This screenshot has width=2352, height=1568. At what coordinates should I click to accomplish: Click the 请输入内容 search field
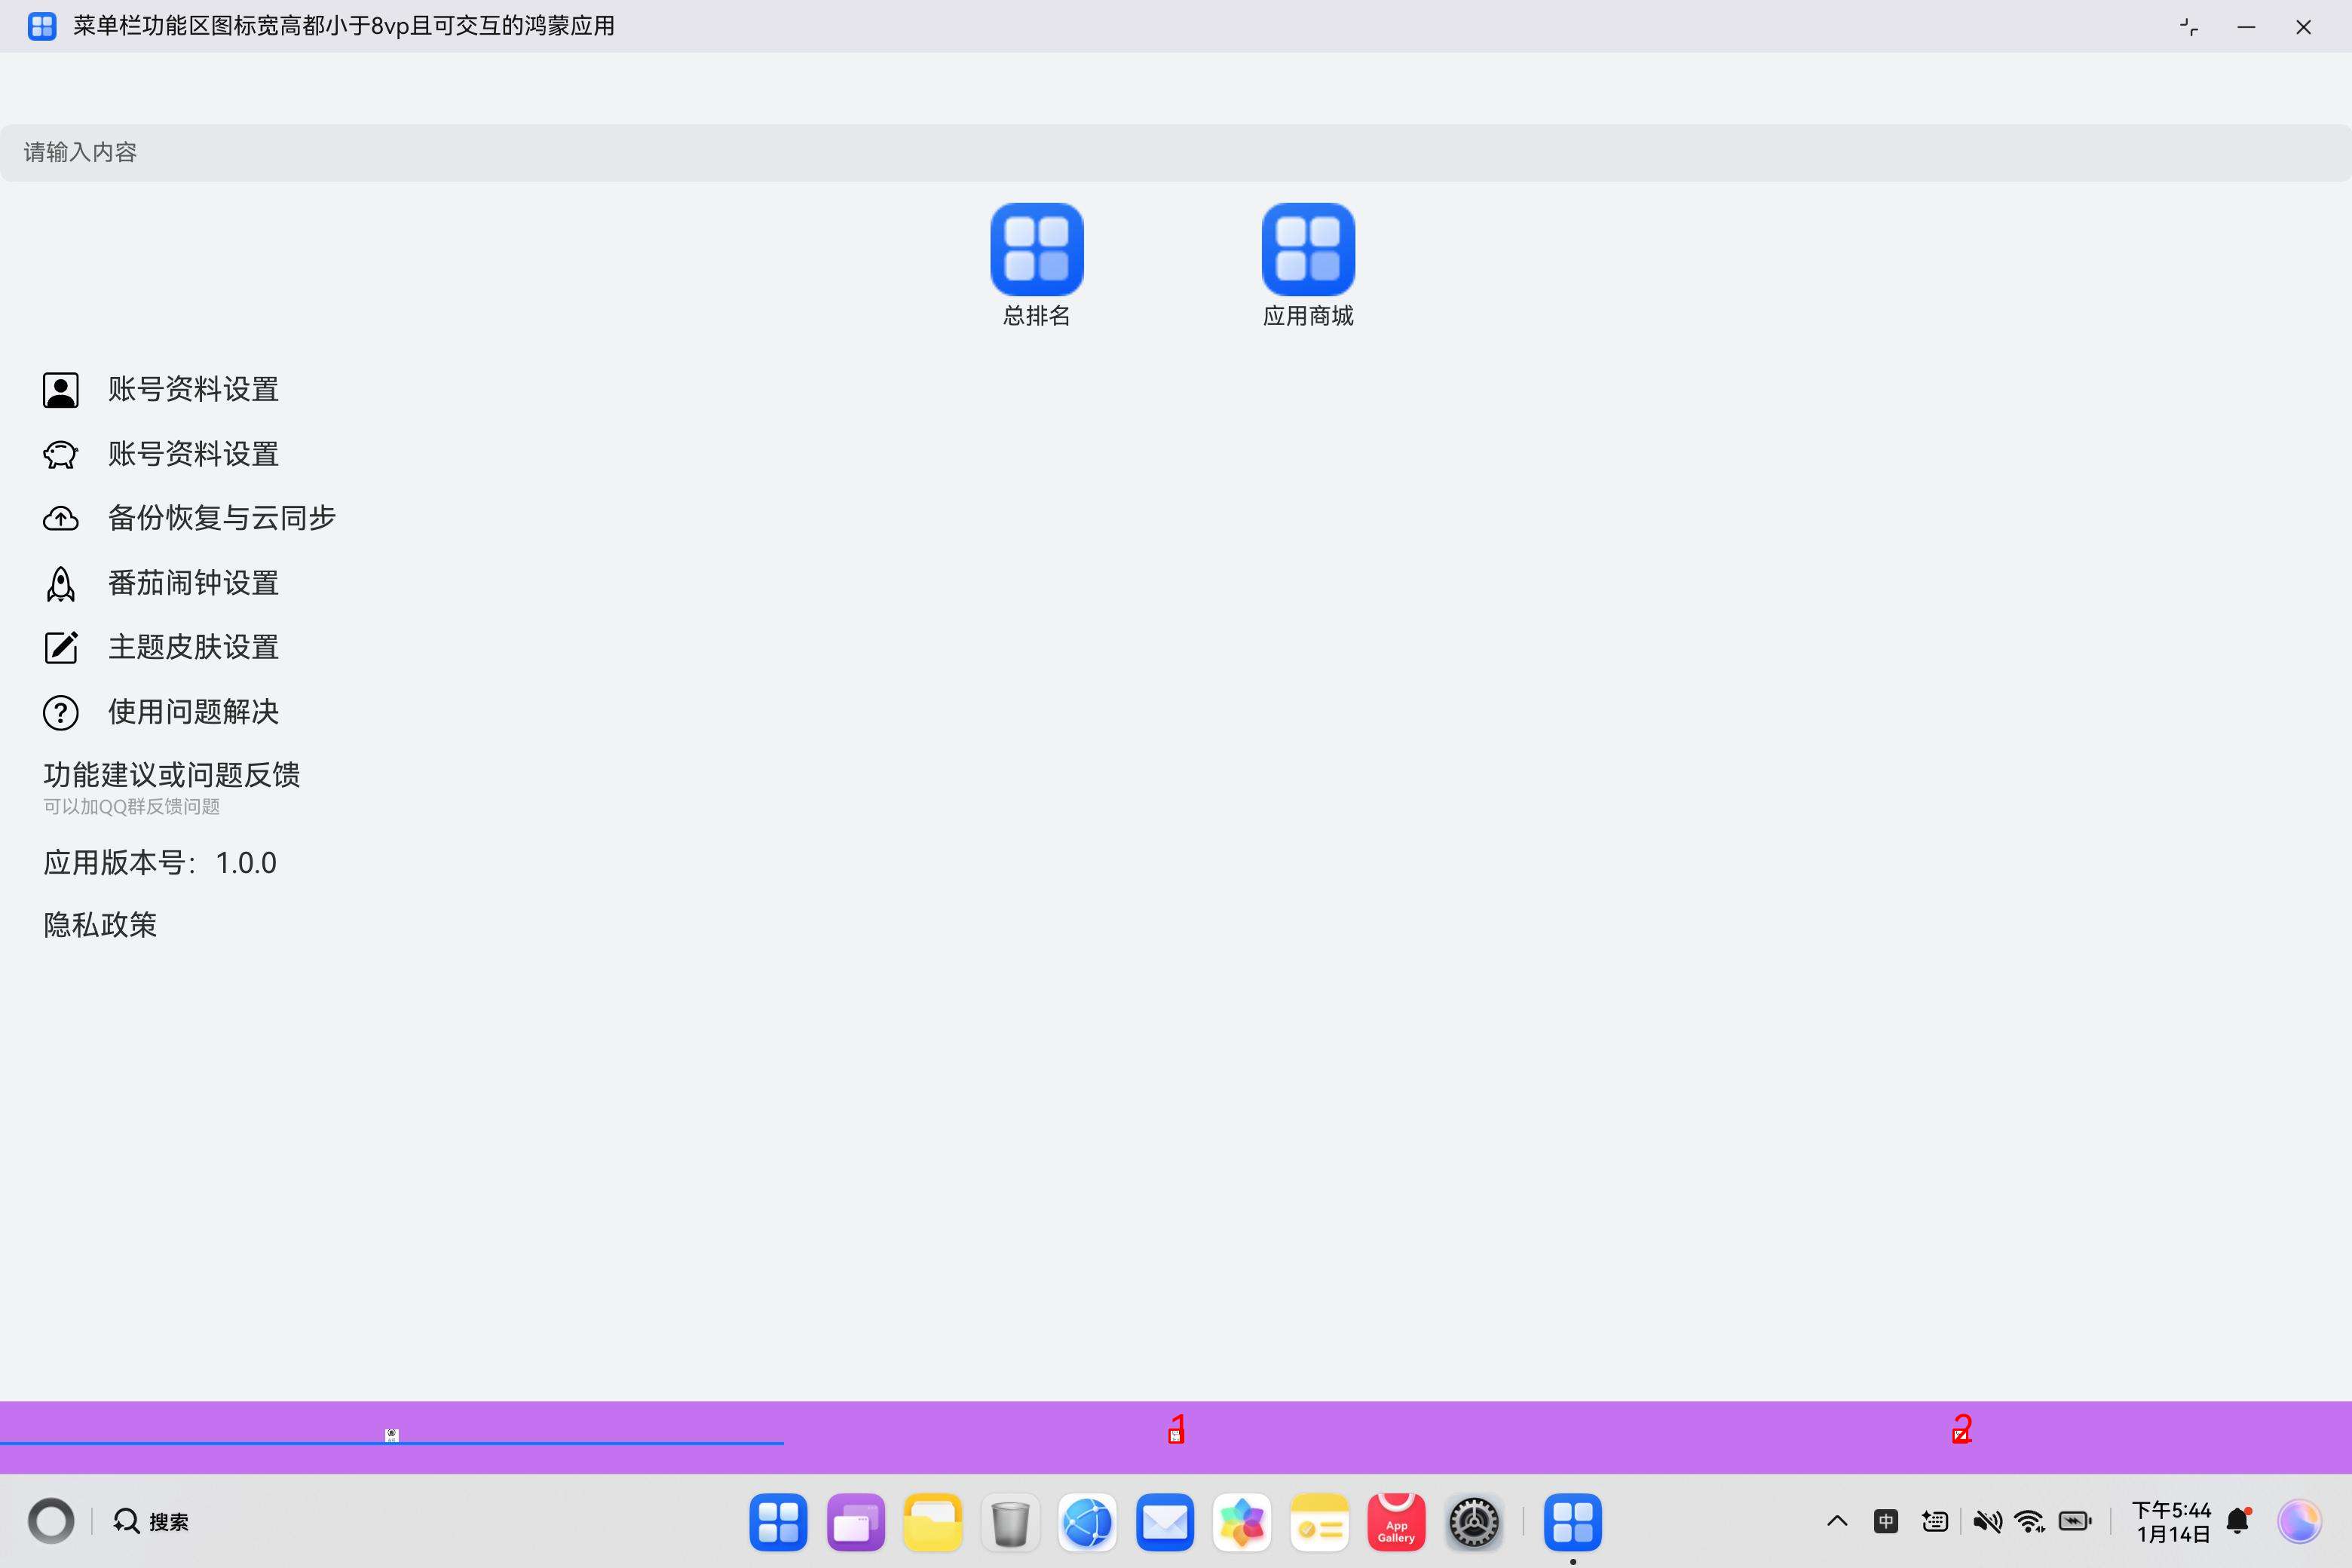[1176, 152]
